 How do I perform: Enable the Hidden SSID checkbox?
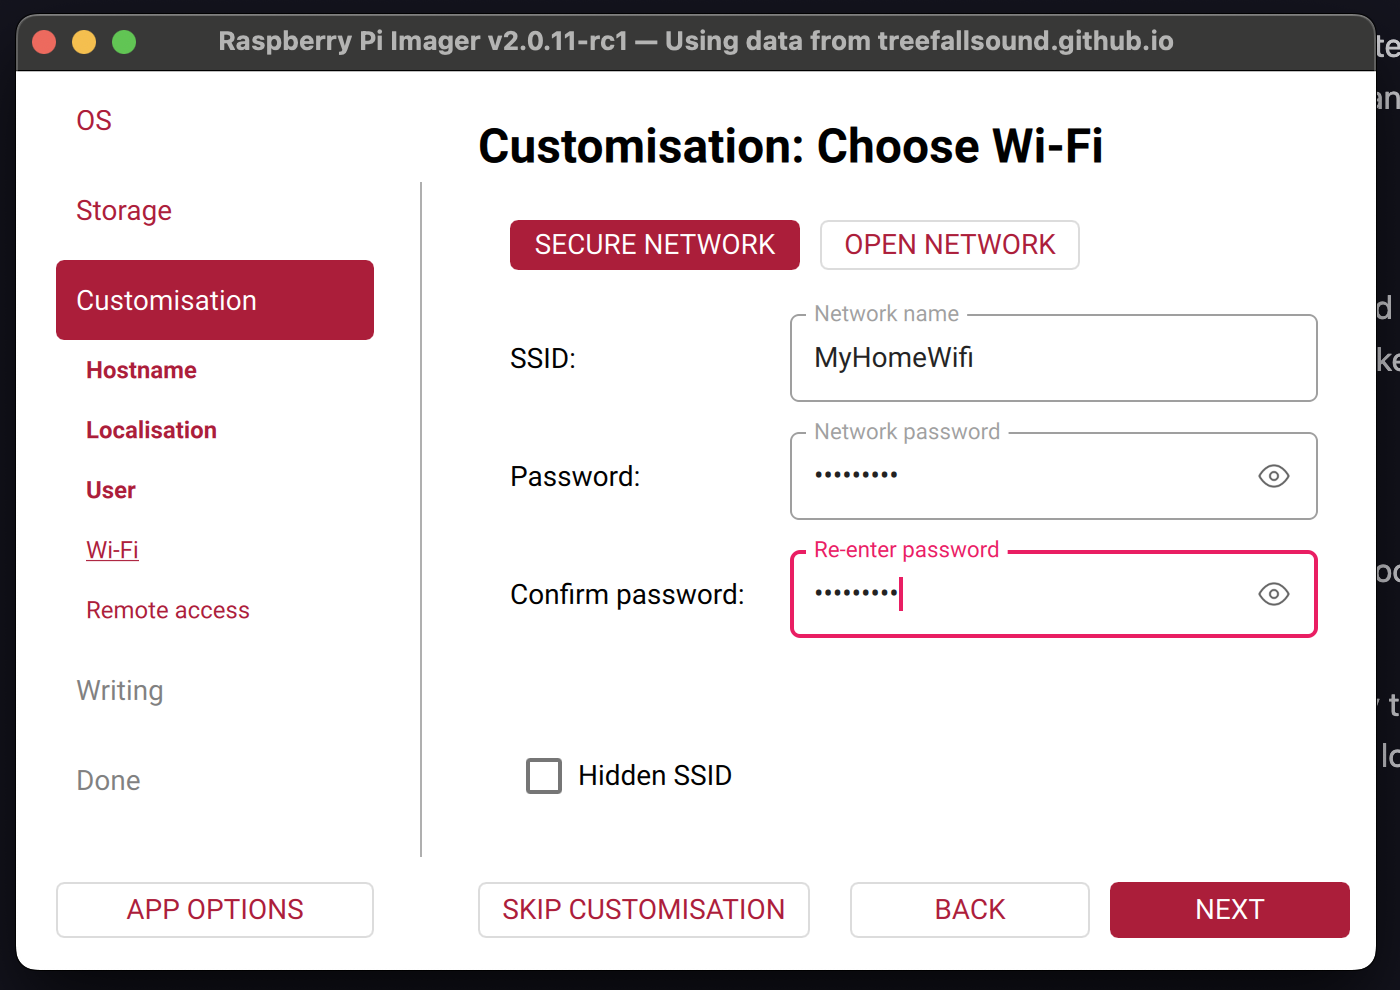tap(544, 776)
